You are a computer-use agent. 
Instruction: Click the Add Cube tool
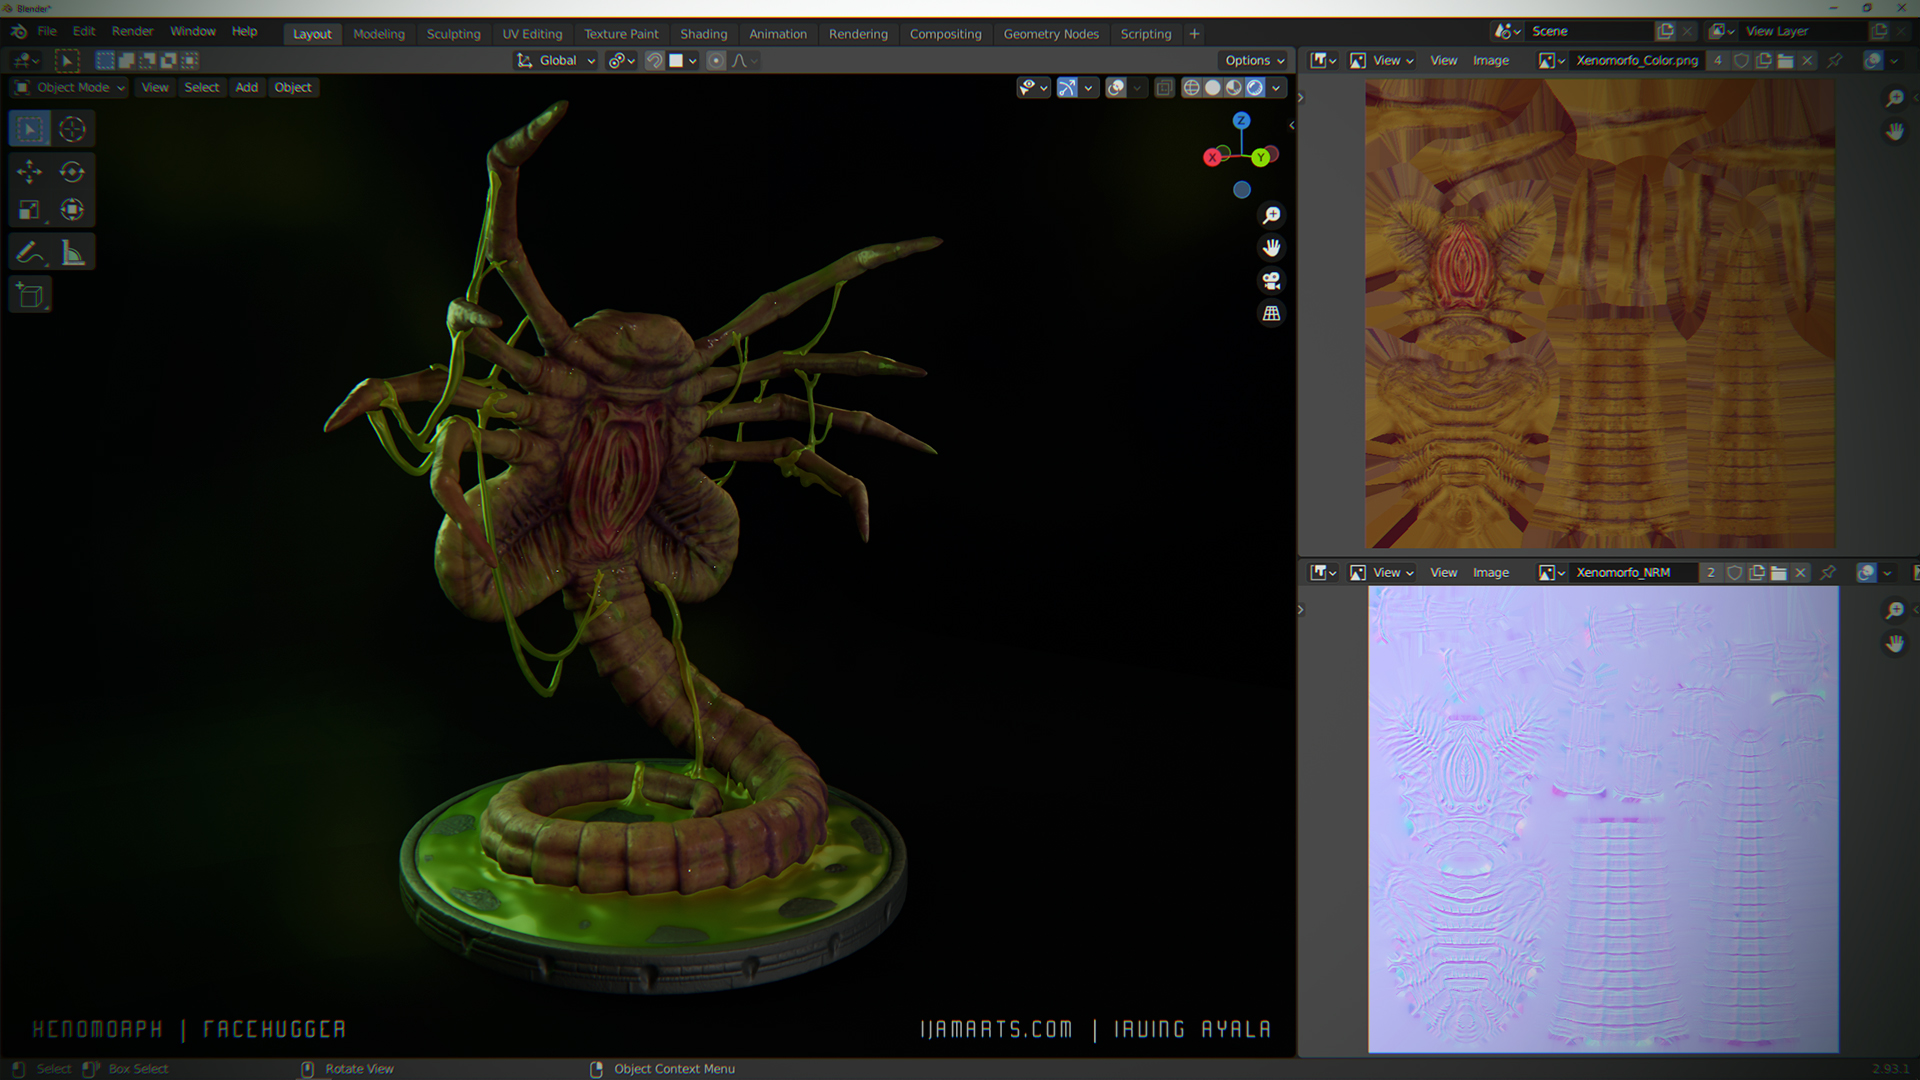point(29,296)
